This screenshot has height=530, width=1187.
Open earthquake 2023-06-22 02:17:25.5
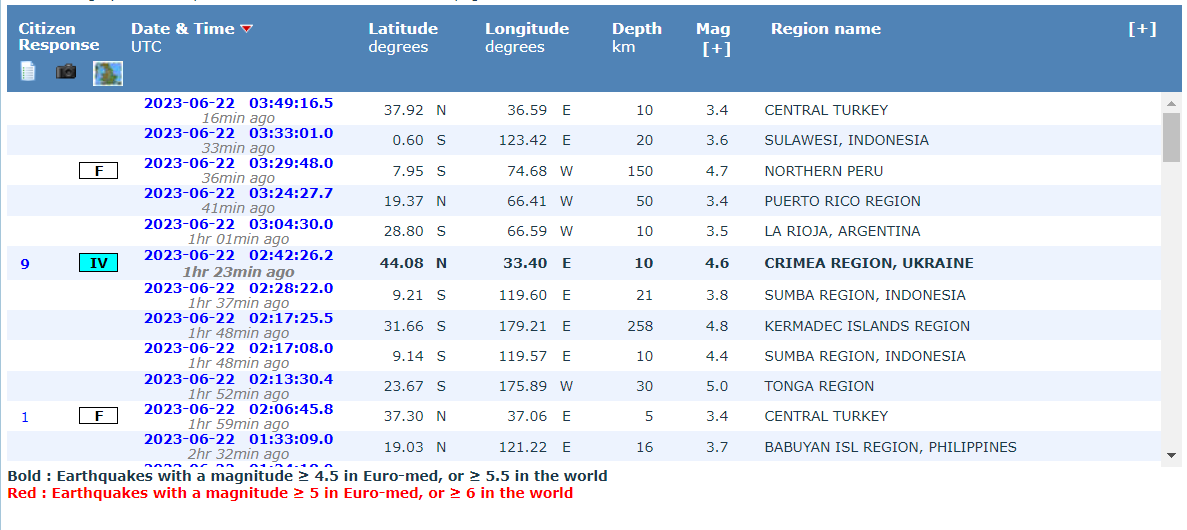[238, 318]
